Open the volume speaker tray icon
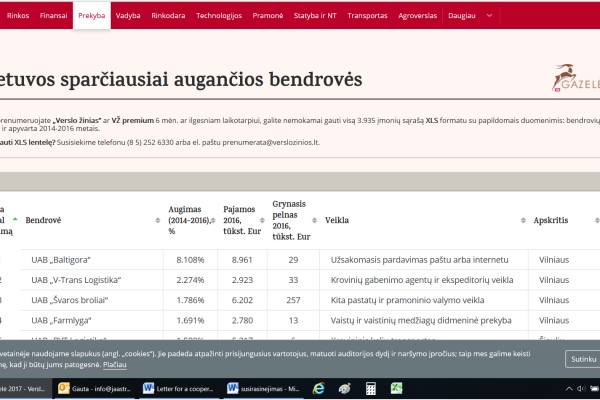600x400 pixels. coord(581,389)
